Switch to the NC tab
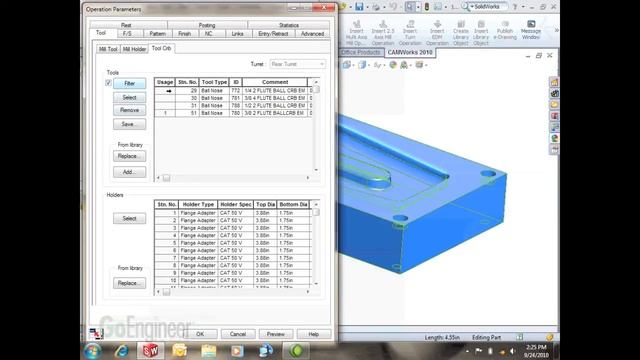Viewport: 640px width, 360px height. 209,34
